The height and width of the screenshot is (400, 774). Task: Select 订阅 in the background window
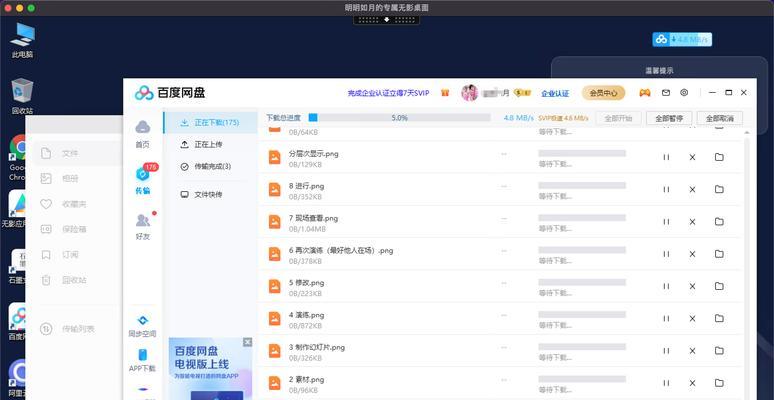click(70, 255)
